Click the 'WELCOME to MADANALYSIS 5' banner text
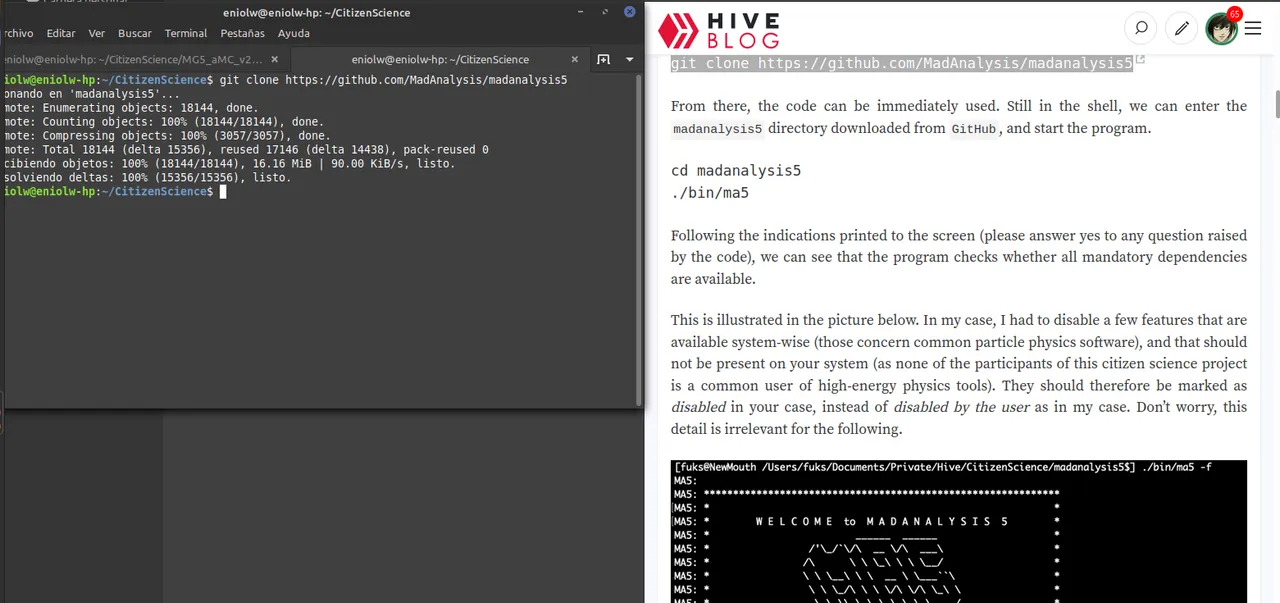Viewport: 1280px width, 603px height. click(x=882, y=521)
